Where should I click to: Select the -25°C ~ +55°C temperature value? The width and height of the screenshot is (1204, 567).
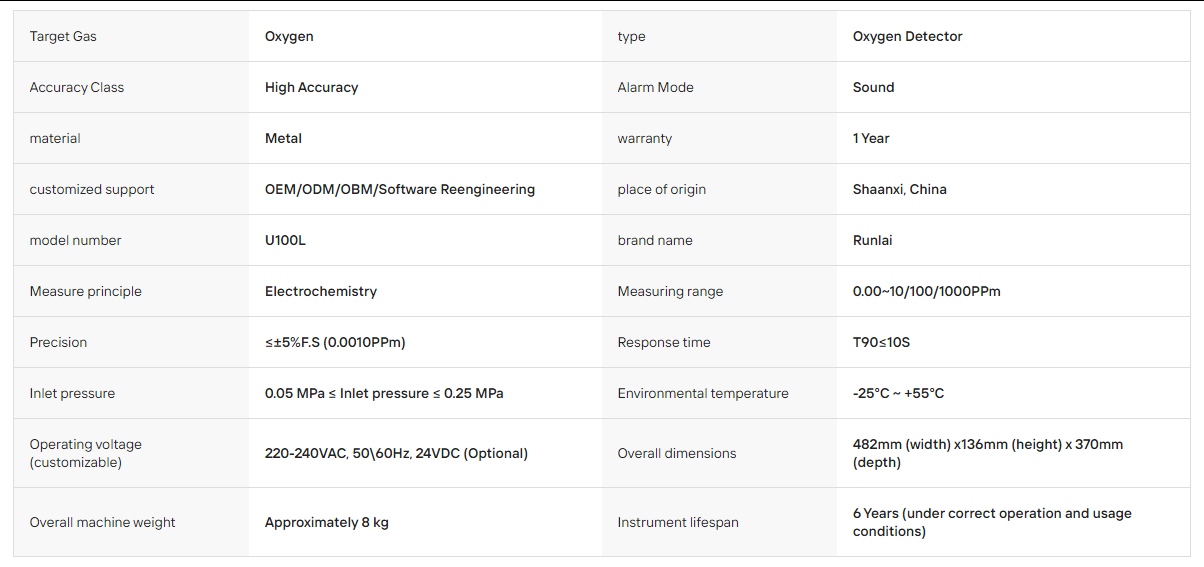click(x=898, y=393)
